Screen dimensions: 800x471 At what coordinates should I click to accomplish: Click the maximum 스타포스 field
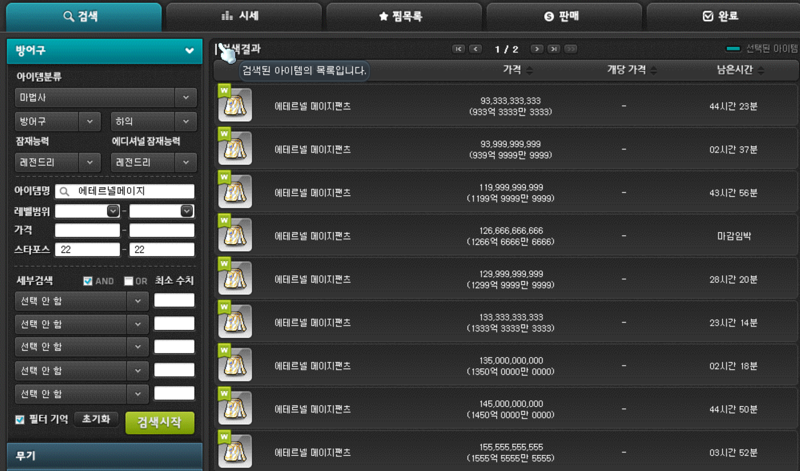[162, 250]
